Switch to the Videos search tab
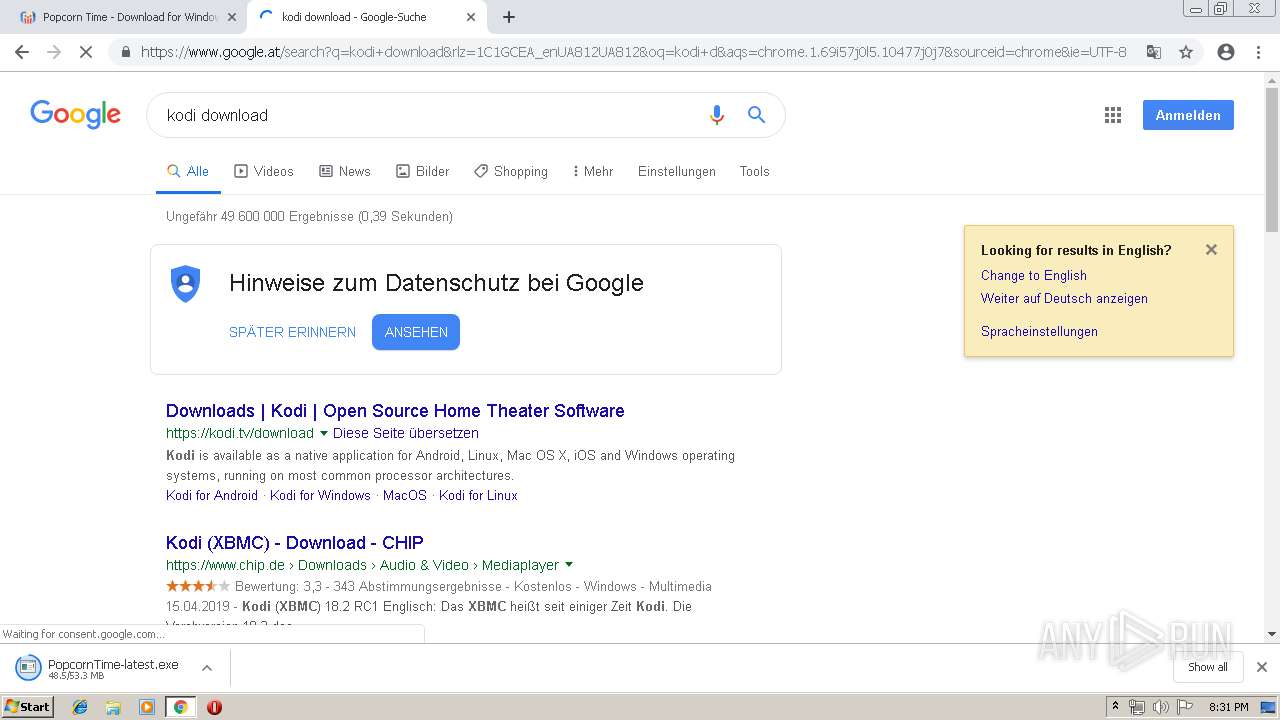 [264, 172]
